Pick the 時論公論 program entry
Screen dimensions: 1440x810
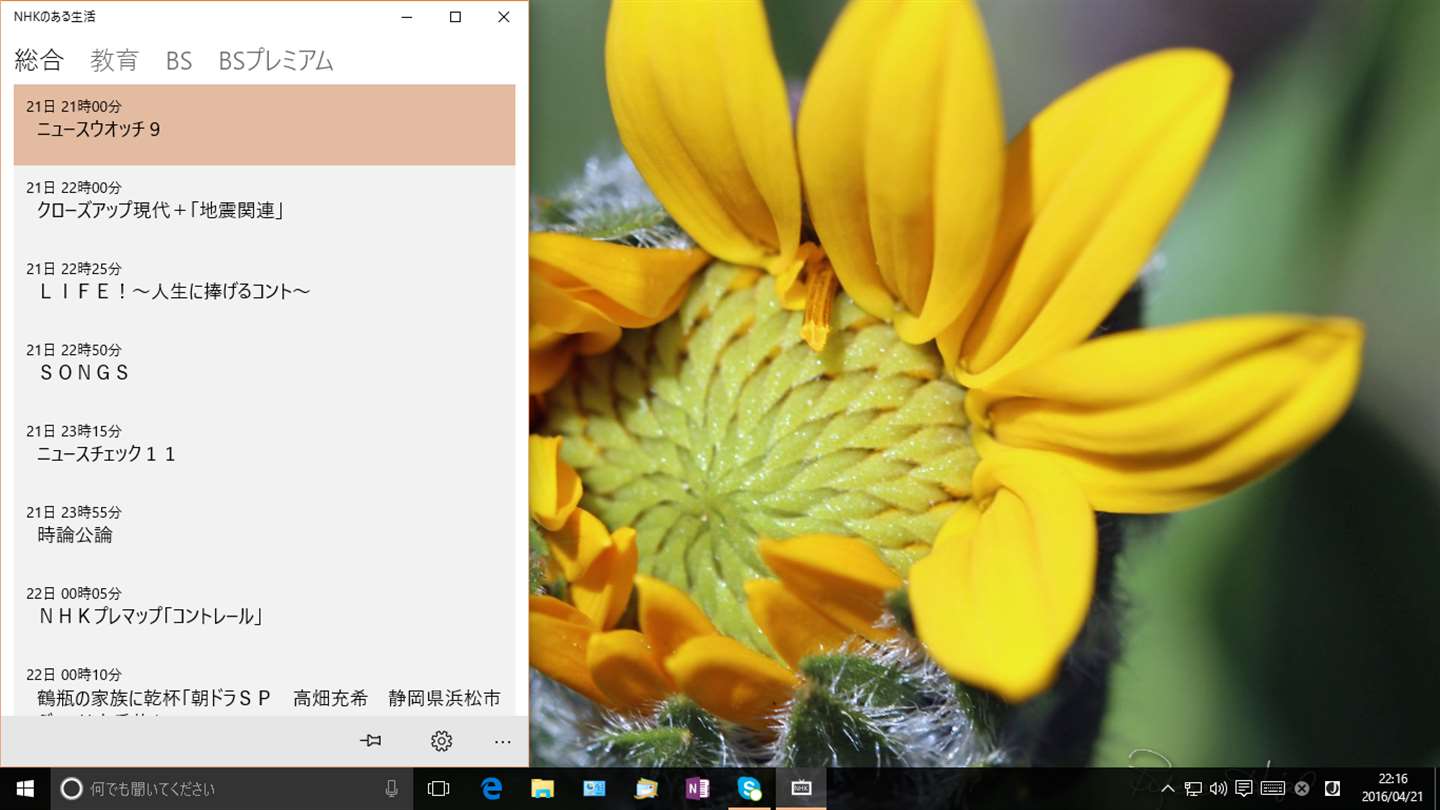point(264,530)
